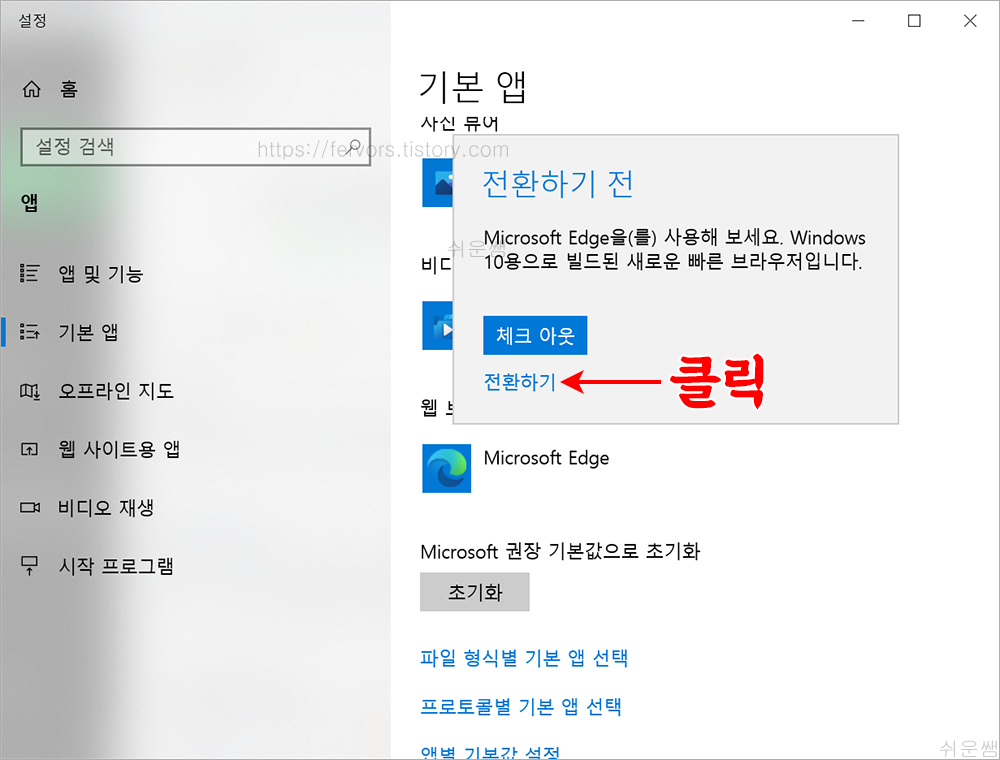Image resolution: width=1000 pixels, height=760 pixels.
Task: Click the Microsoft Edge browser icon
Action: pos(446,469)
